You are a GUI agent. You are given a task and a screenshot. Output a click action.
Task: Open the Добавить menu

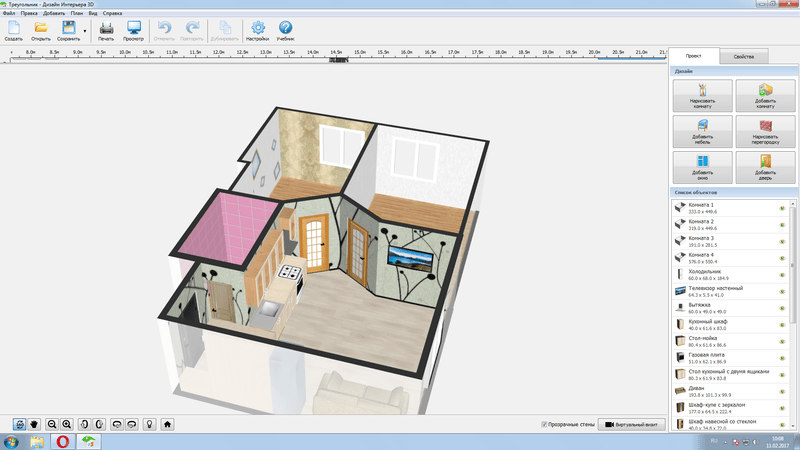[x=54, y=13]
